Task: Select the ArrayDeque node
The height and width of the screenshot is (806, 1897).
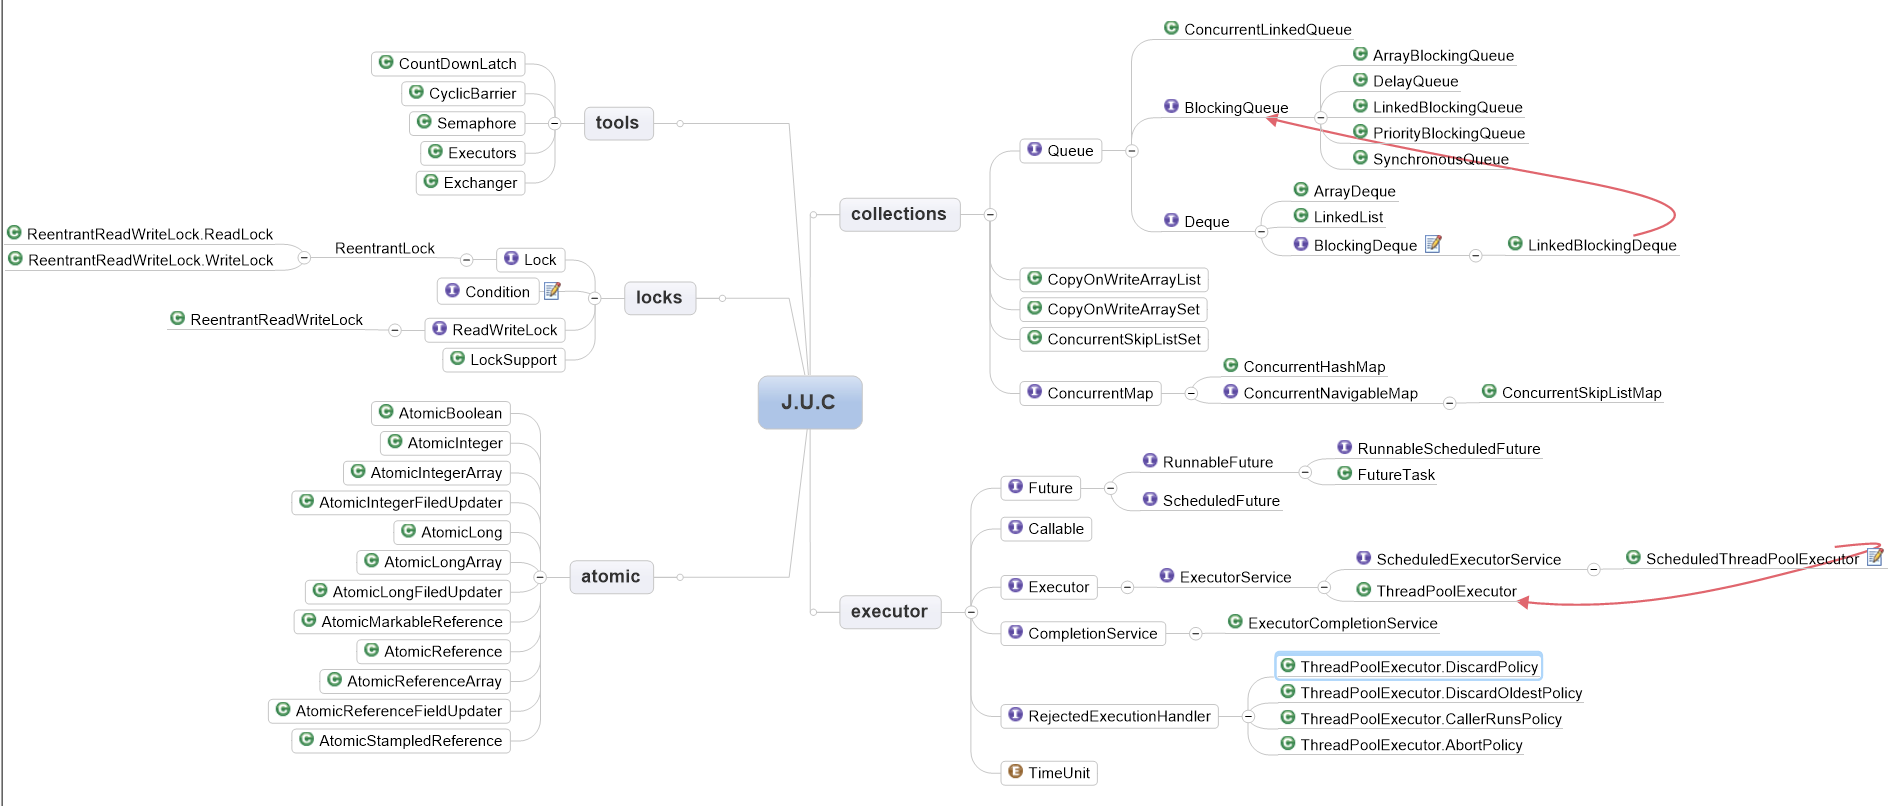Action: click(x=1344, y=191)
